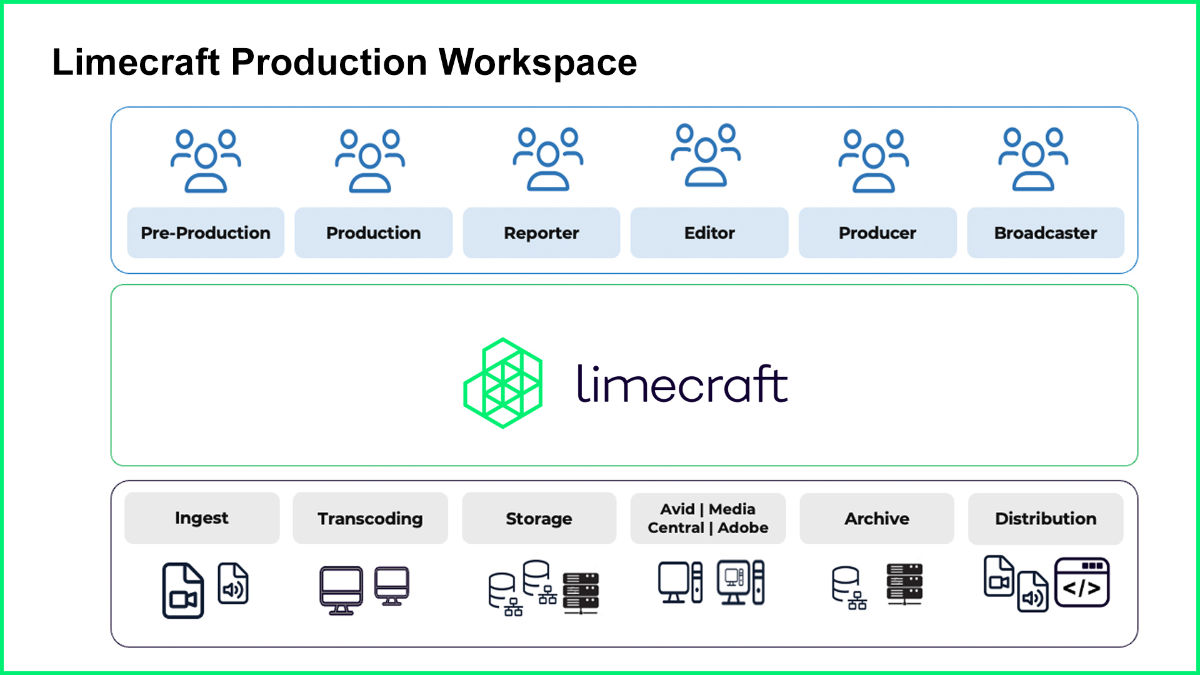The height and width of the screenshot is (675, 1200).
Task: Click the video file icon under Ingest
Action: point(183,589)
